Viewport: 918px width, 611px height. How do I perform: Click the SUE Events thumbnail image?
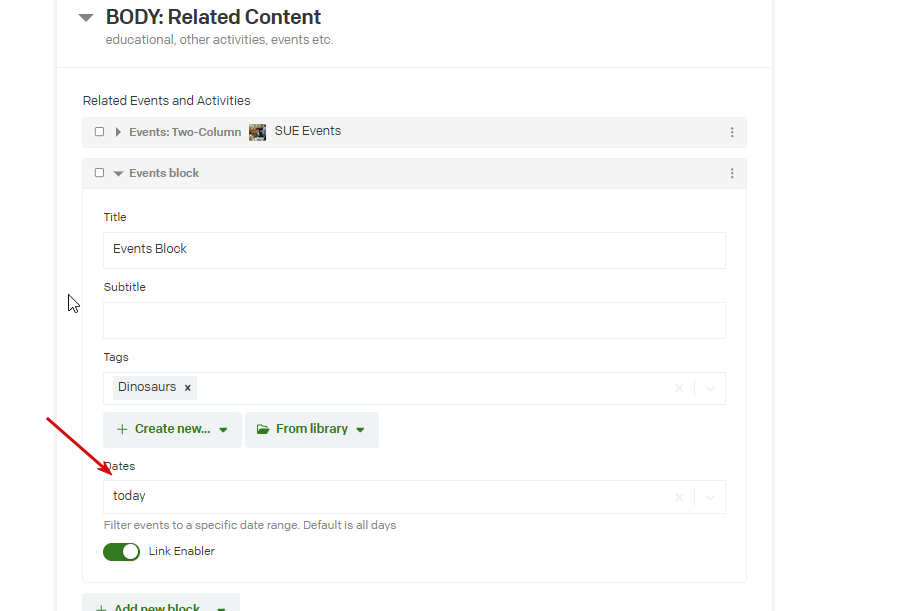[257, 132]
